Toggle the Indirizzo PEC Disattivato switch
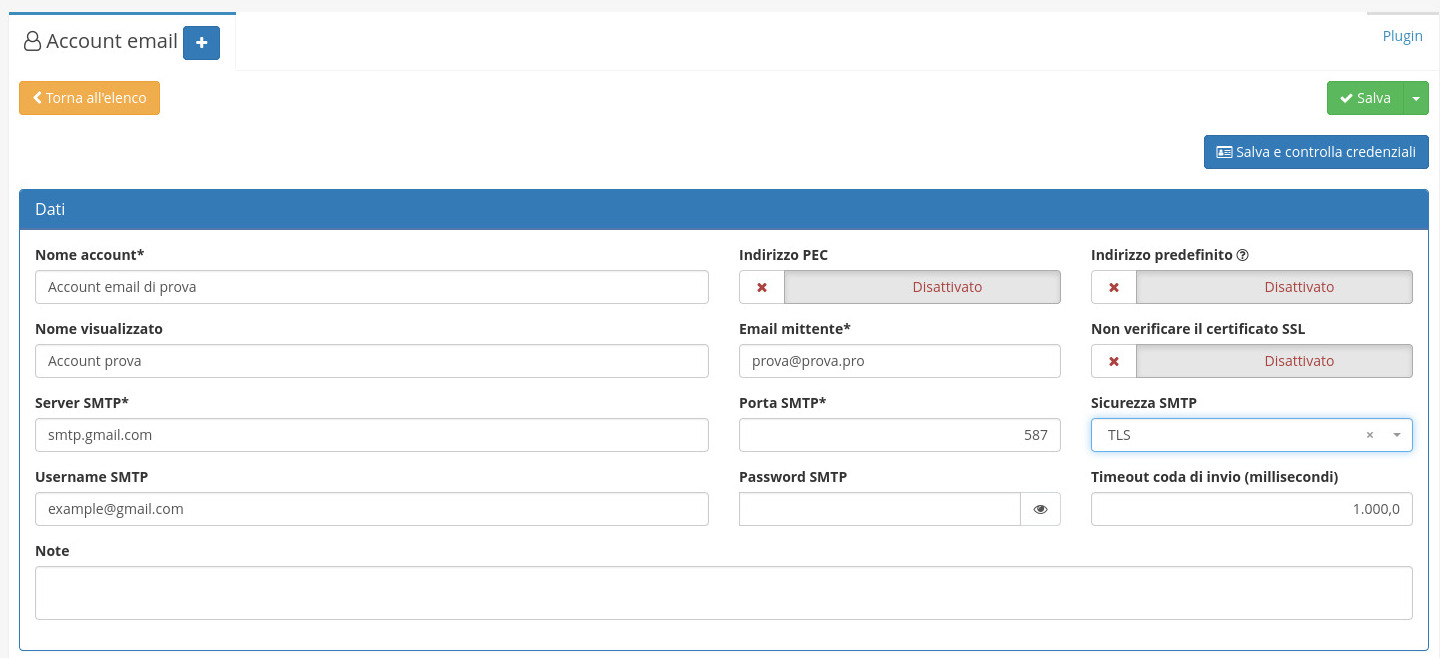Viewport: 1440px width, 658px height. (921, 287)
